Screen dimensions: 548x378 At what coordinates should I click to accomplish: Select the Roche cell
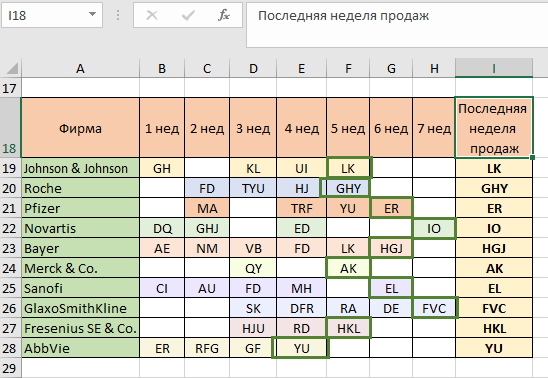pyautogui.click(x=80, y=188)
